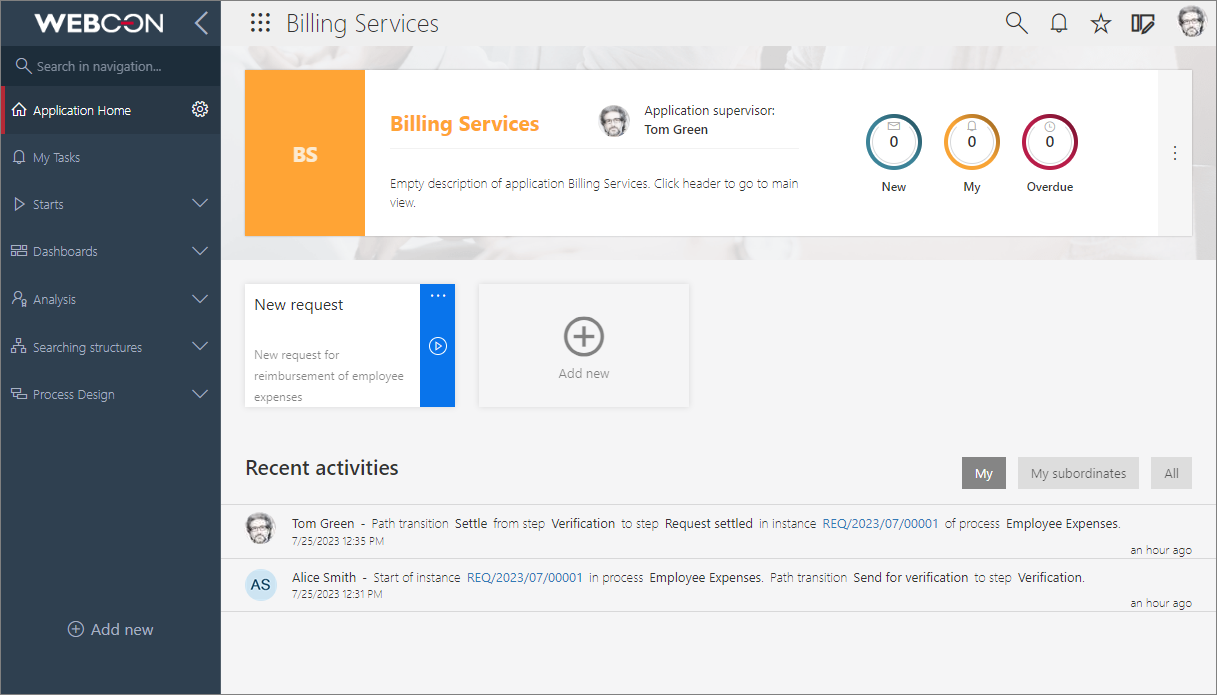Open REQ/2023/07/00001 link in Tom Green row
Viewport: 1217px width, 695px height.
pyautogui.click(x=880, y=523)
